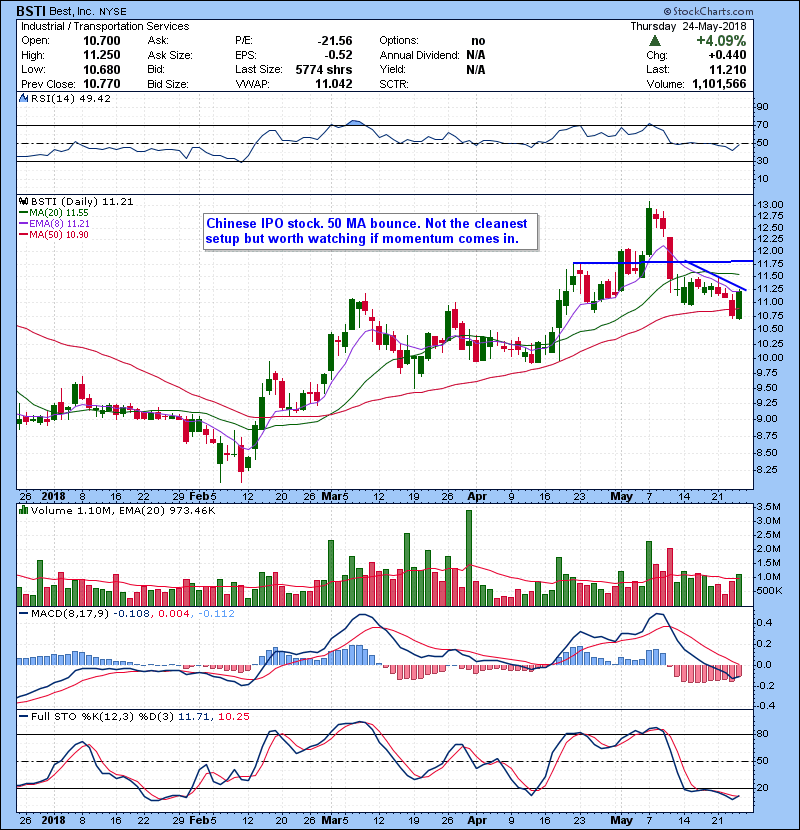Click the EPS value "-0.52"
The height and width of the screenshot is (830, 800).
point(338,55)
